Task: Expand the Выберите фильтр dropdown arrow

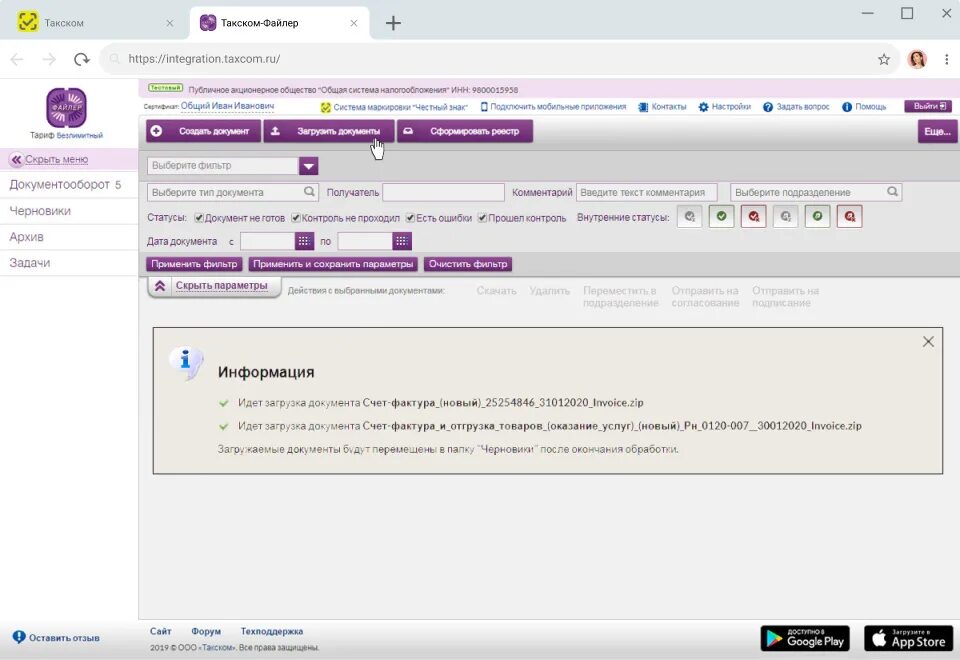Action: point(309,166)
